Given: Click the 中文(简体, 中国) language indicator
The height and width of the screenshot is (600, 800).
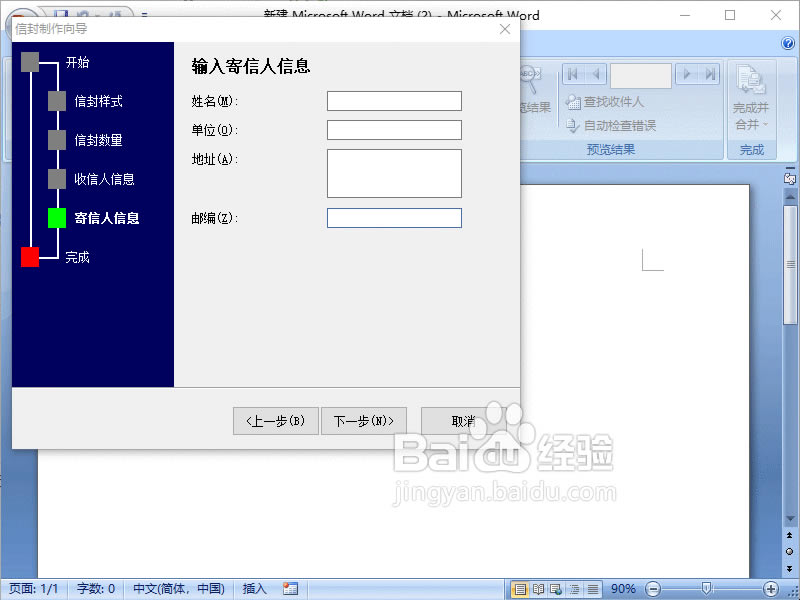Looking at the screenshot, I should tap(179, 589).
